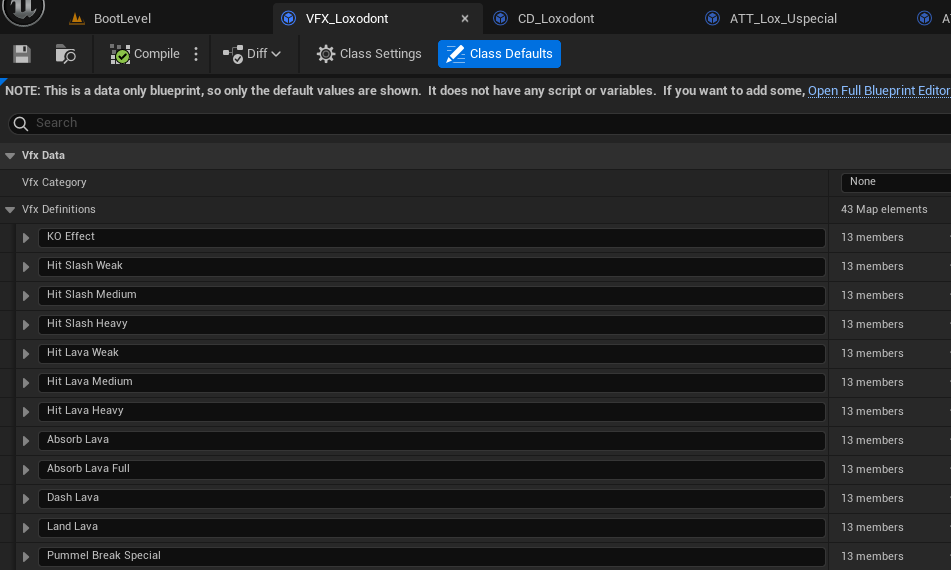This screenshot has height=570, width=951.
Task: Click the search magnifier icon
Action: point(21,124)
